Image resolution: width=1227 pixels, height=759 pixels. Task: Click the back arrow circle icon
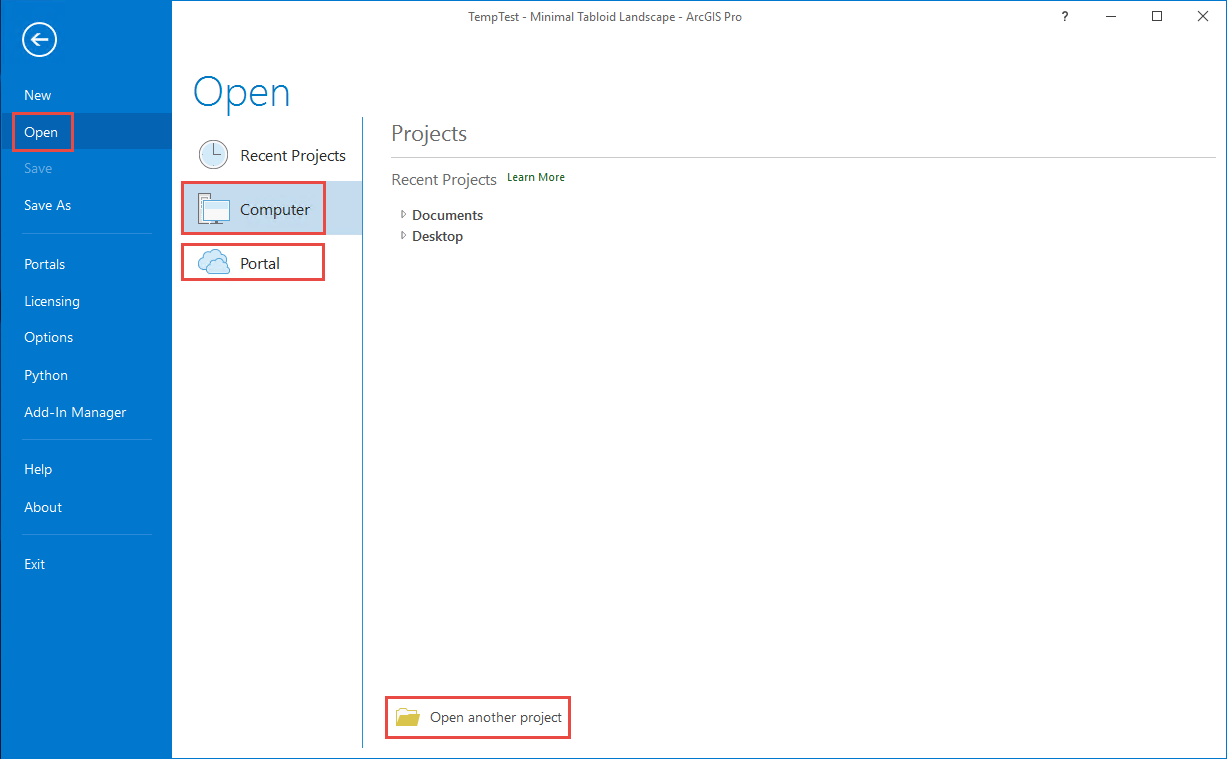[x=40, y=40]
